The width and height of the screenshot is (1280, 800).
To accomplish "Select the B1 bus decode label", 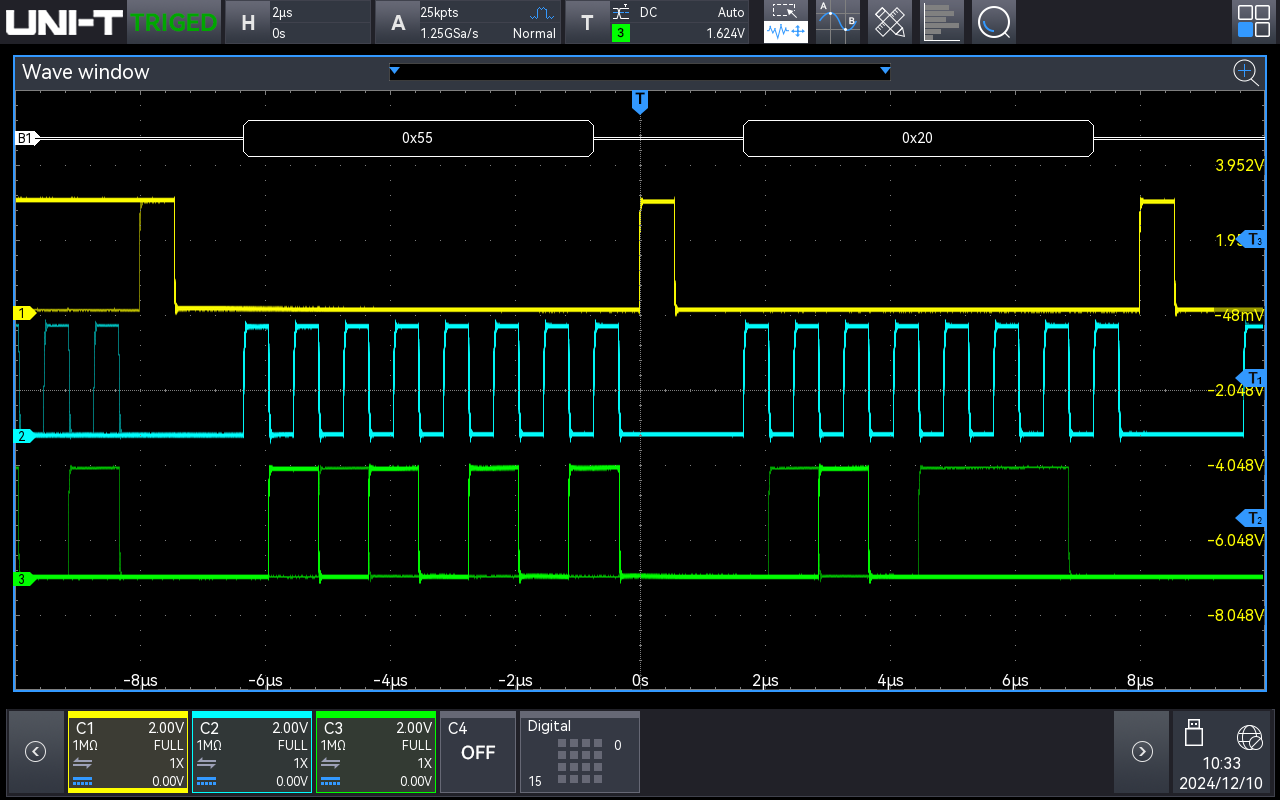I will pyautogui.click(x=27, y=138).
